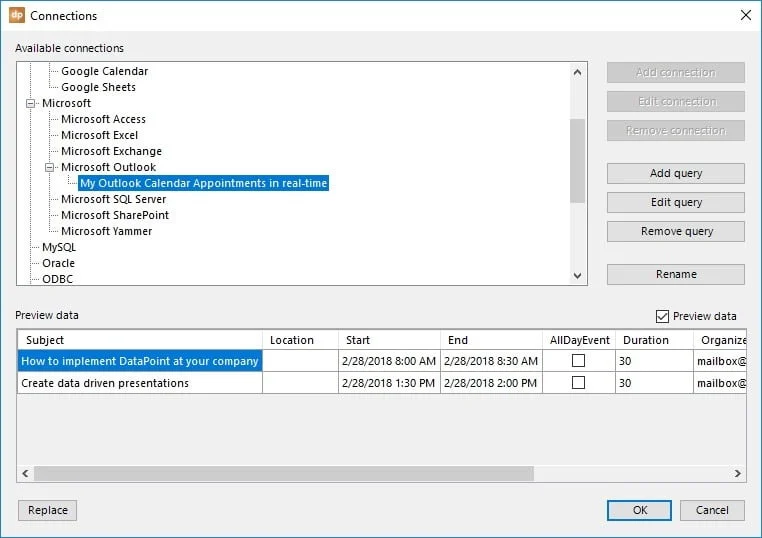Click the empty Location cell in the DataPoint row
Screen dimensions: 762x538
click(x=300, y=361)
